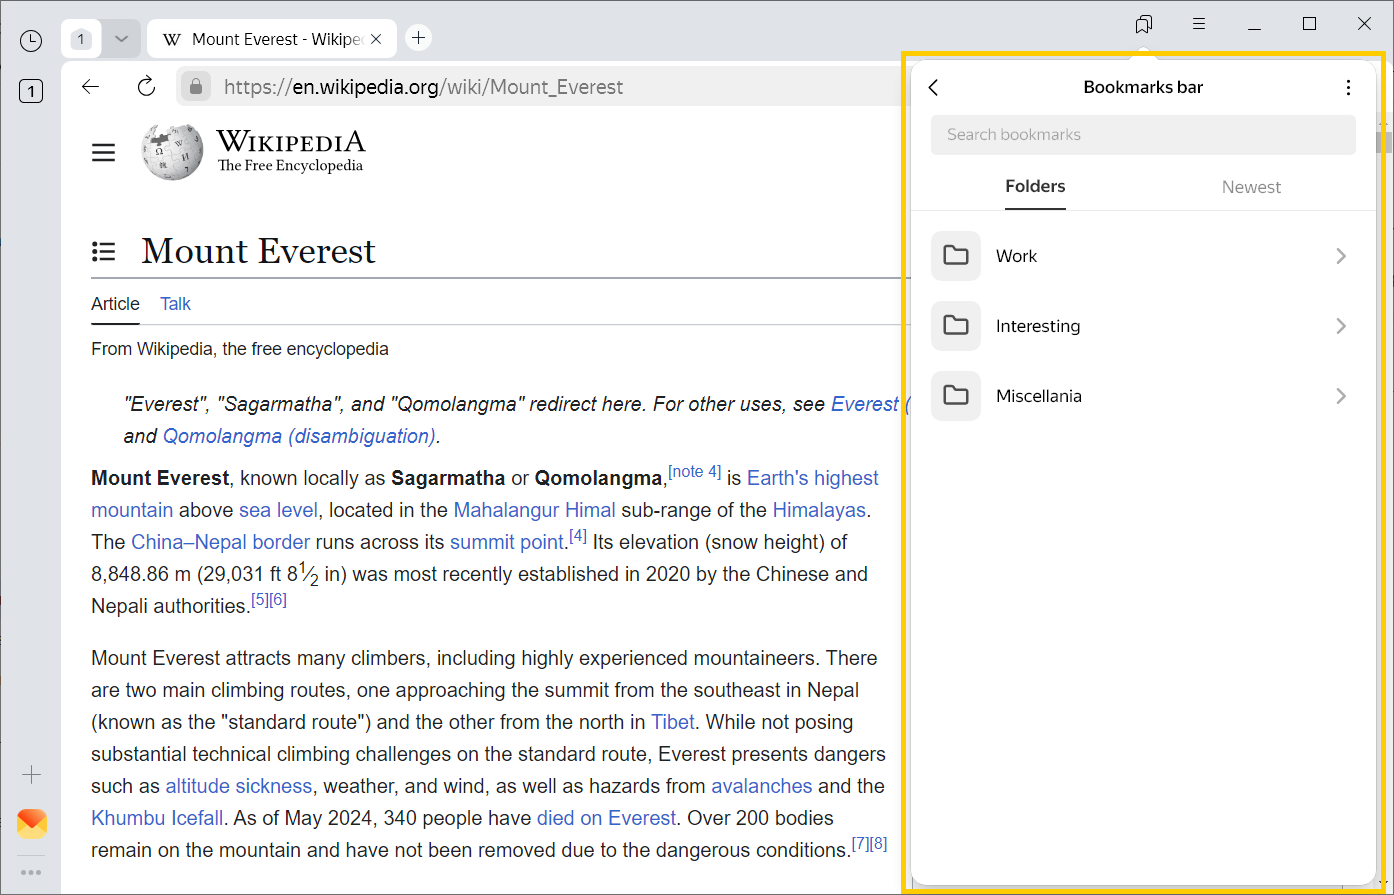Reload the current page
Screen dimensions: 1394x895
point(147,87)
